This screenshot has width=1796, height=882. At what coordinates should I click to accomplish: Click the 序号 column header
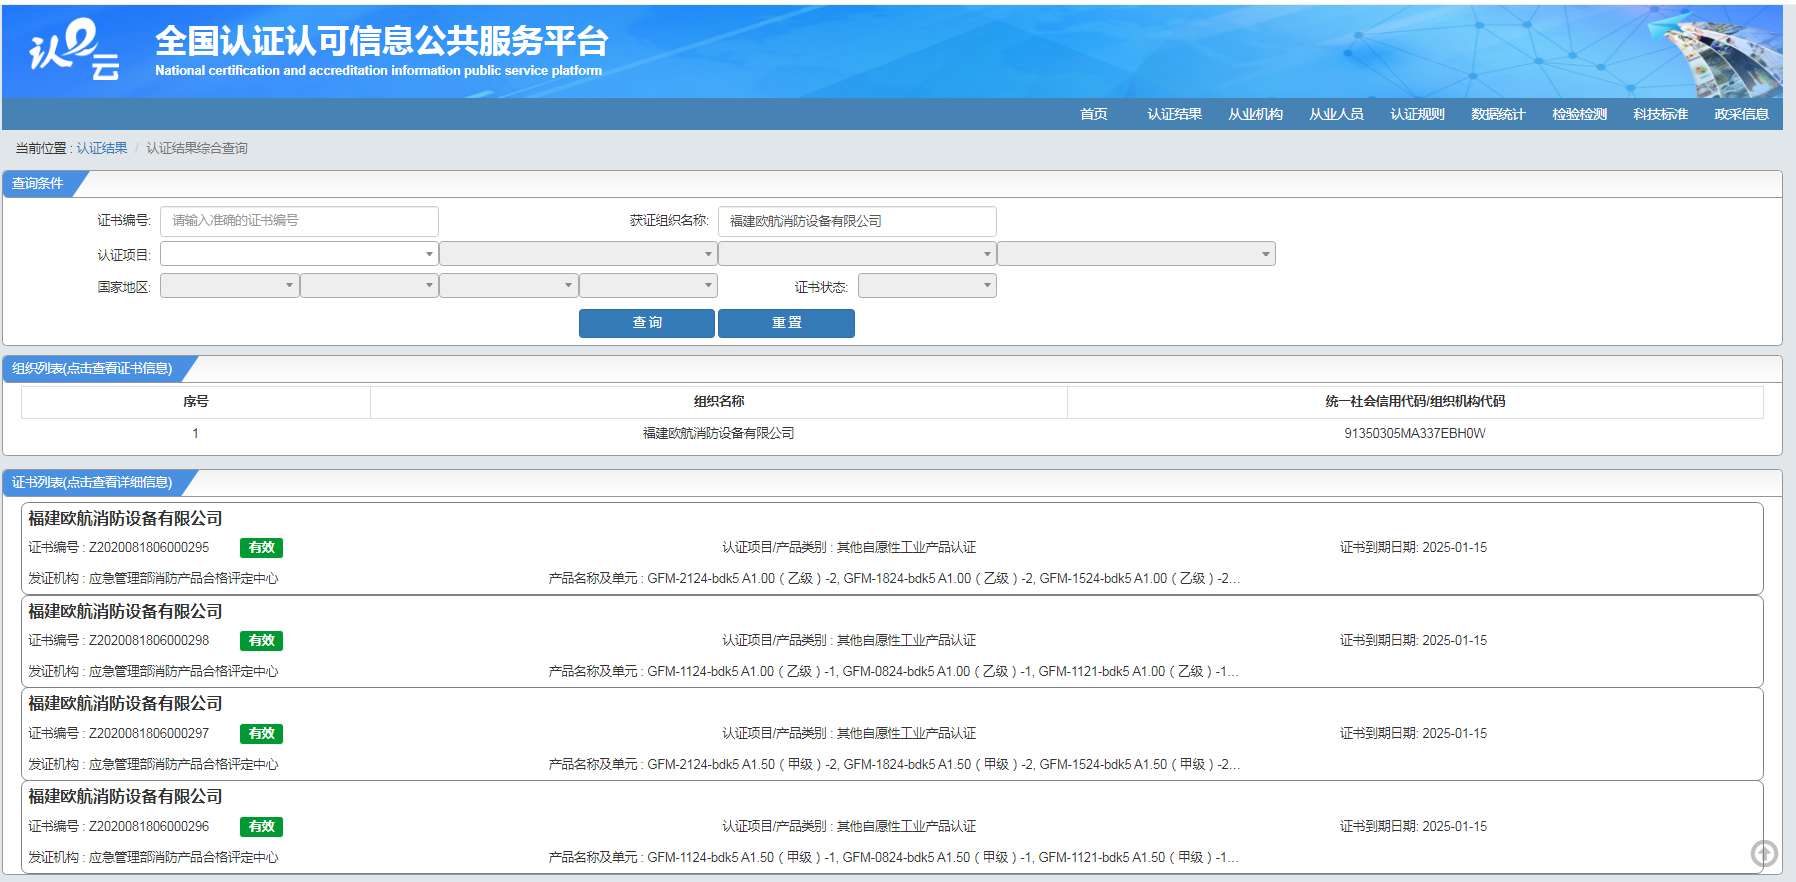[x=196, y=401]
